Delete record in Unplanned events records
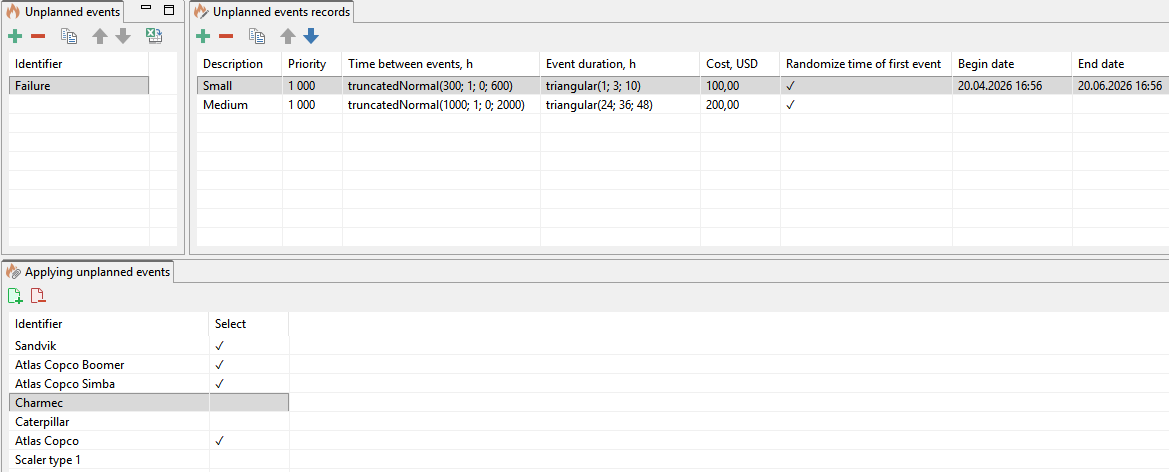1169x472 pixels. pyautogui.click(x=226, y=36)
